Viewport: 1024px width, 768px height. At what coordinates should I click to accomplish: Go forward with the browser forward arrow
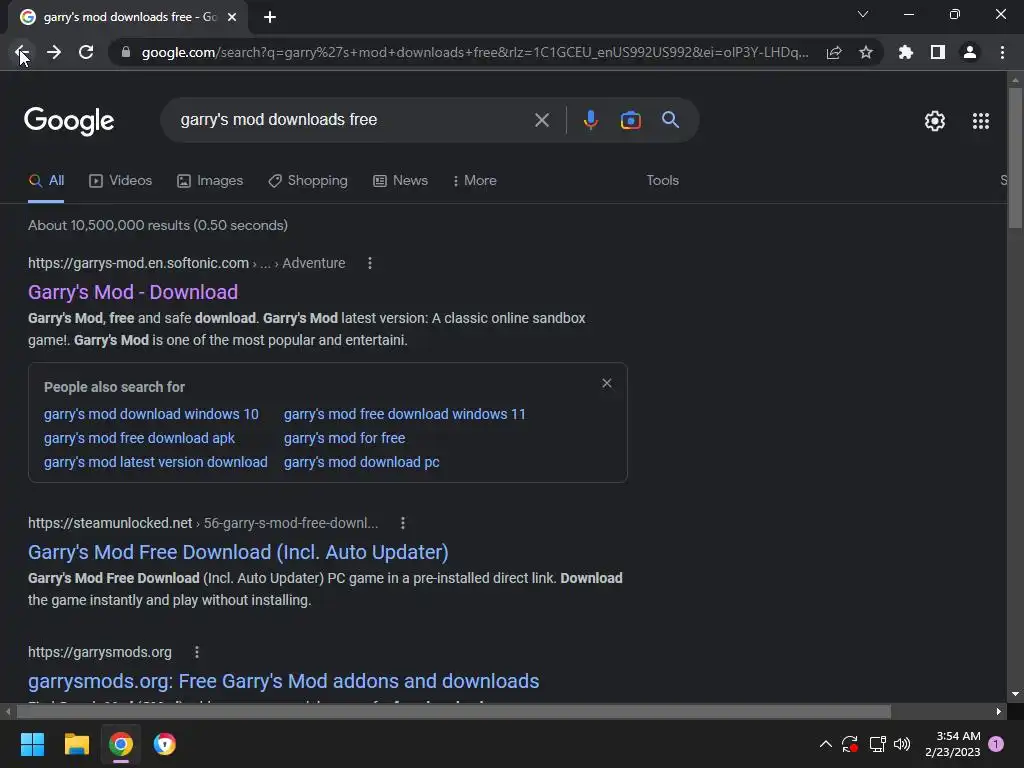click(x=54, y=52)
